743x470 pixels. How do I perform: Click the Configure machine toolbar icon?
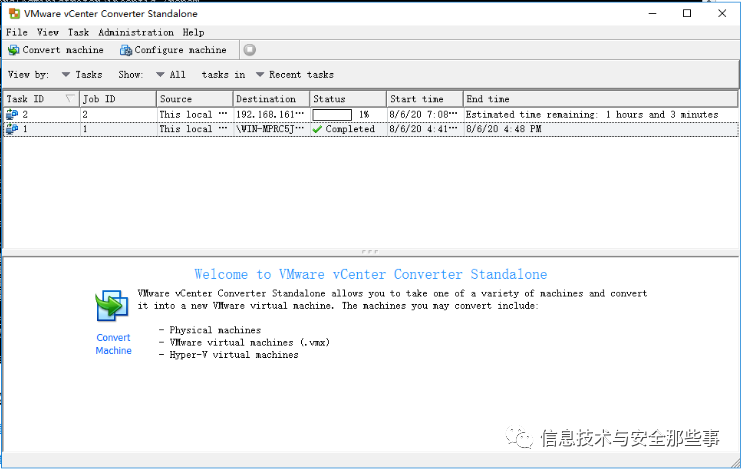click(x=126, y=50)
